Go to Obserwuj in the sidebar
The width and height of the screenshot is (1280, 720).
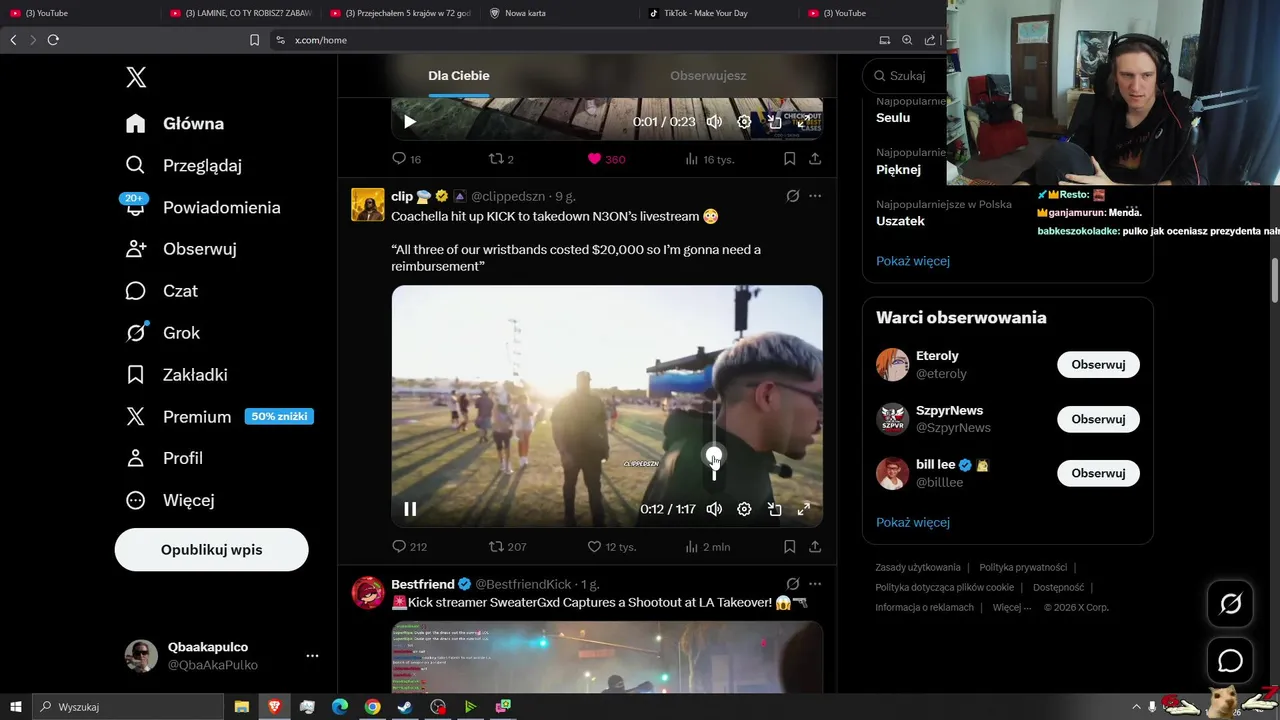182,249
